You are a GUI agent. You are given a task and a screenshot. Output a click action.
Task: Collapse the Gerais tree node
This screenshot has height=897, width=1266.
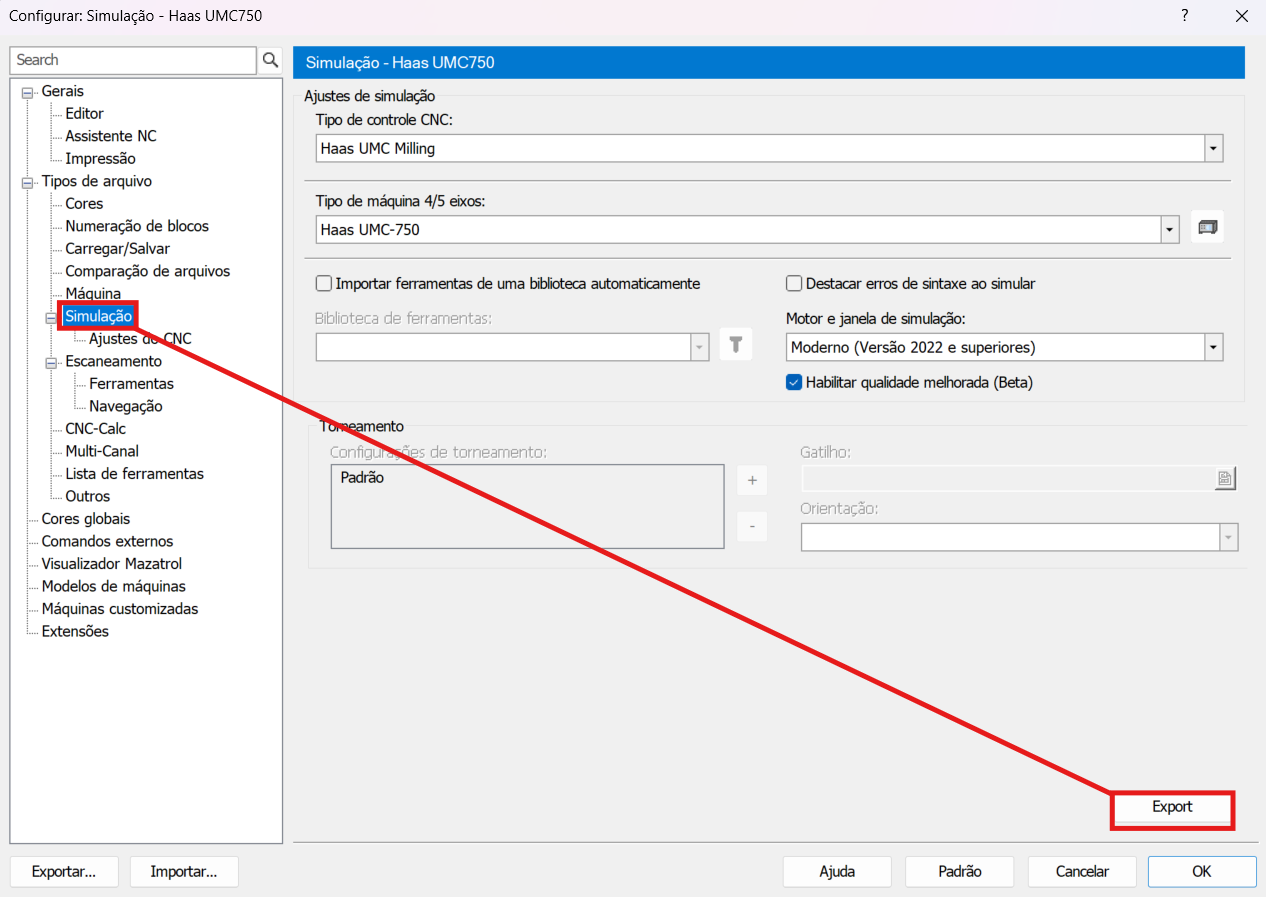tap(27, 92)
